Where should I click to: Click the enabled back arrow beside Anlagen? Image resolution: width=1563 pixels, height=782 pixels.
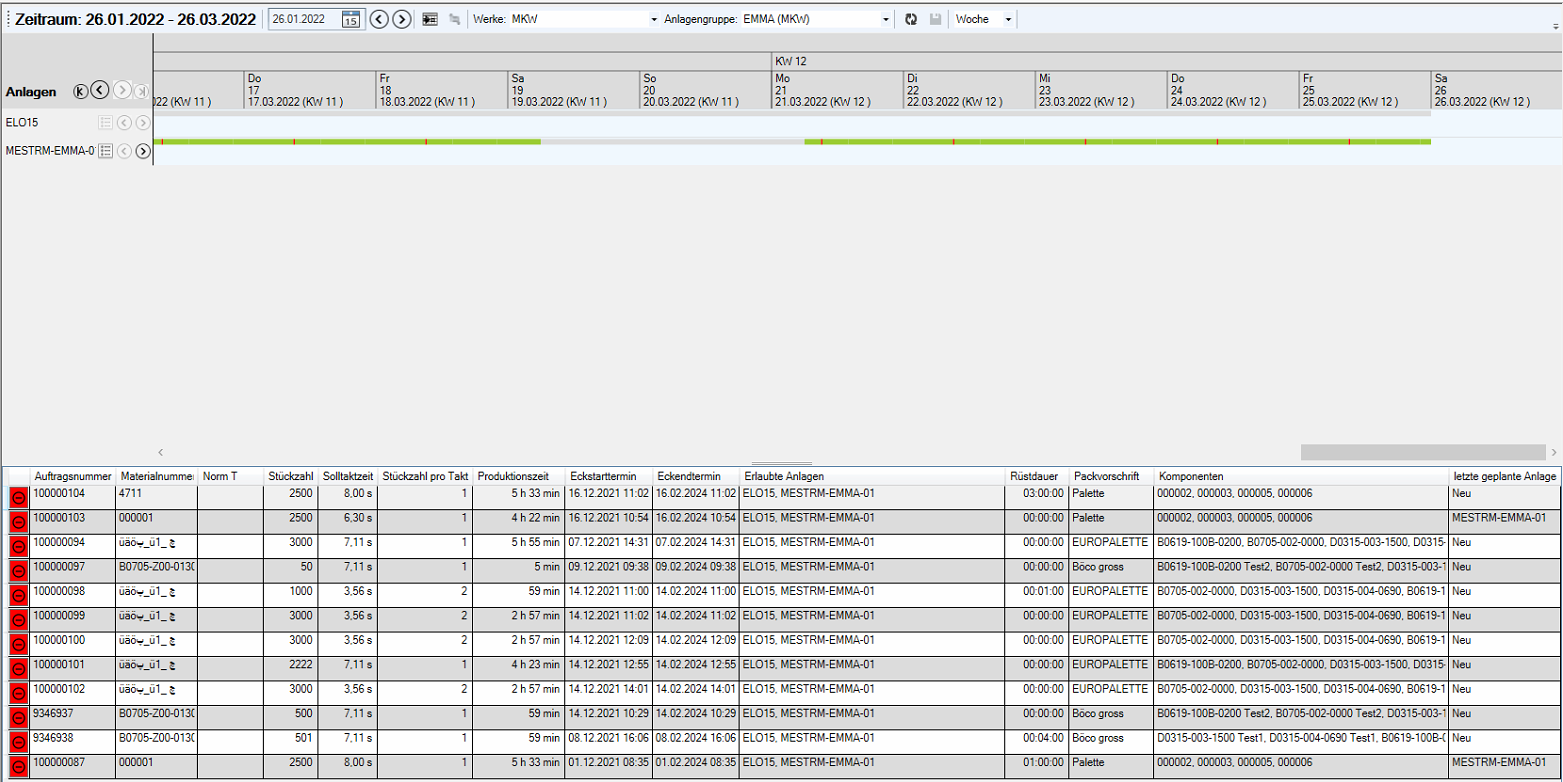tap(99, 91)
